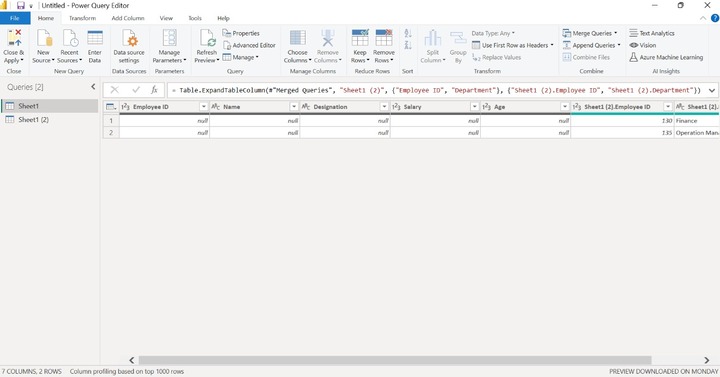Click the Close & Apply icon
The height and width of the screenshot is (377, 720).
pos(14,38)
